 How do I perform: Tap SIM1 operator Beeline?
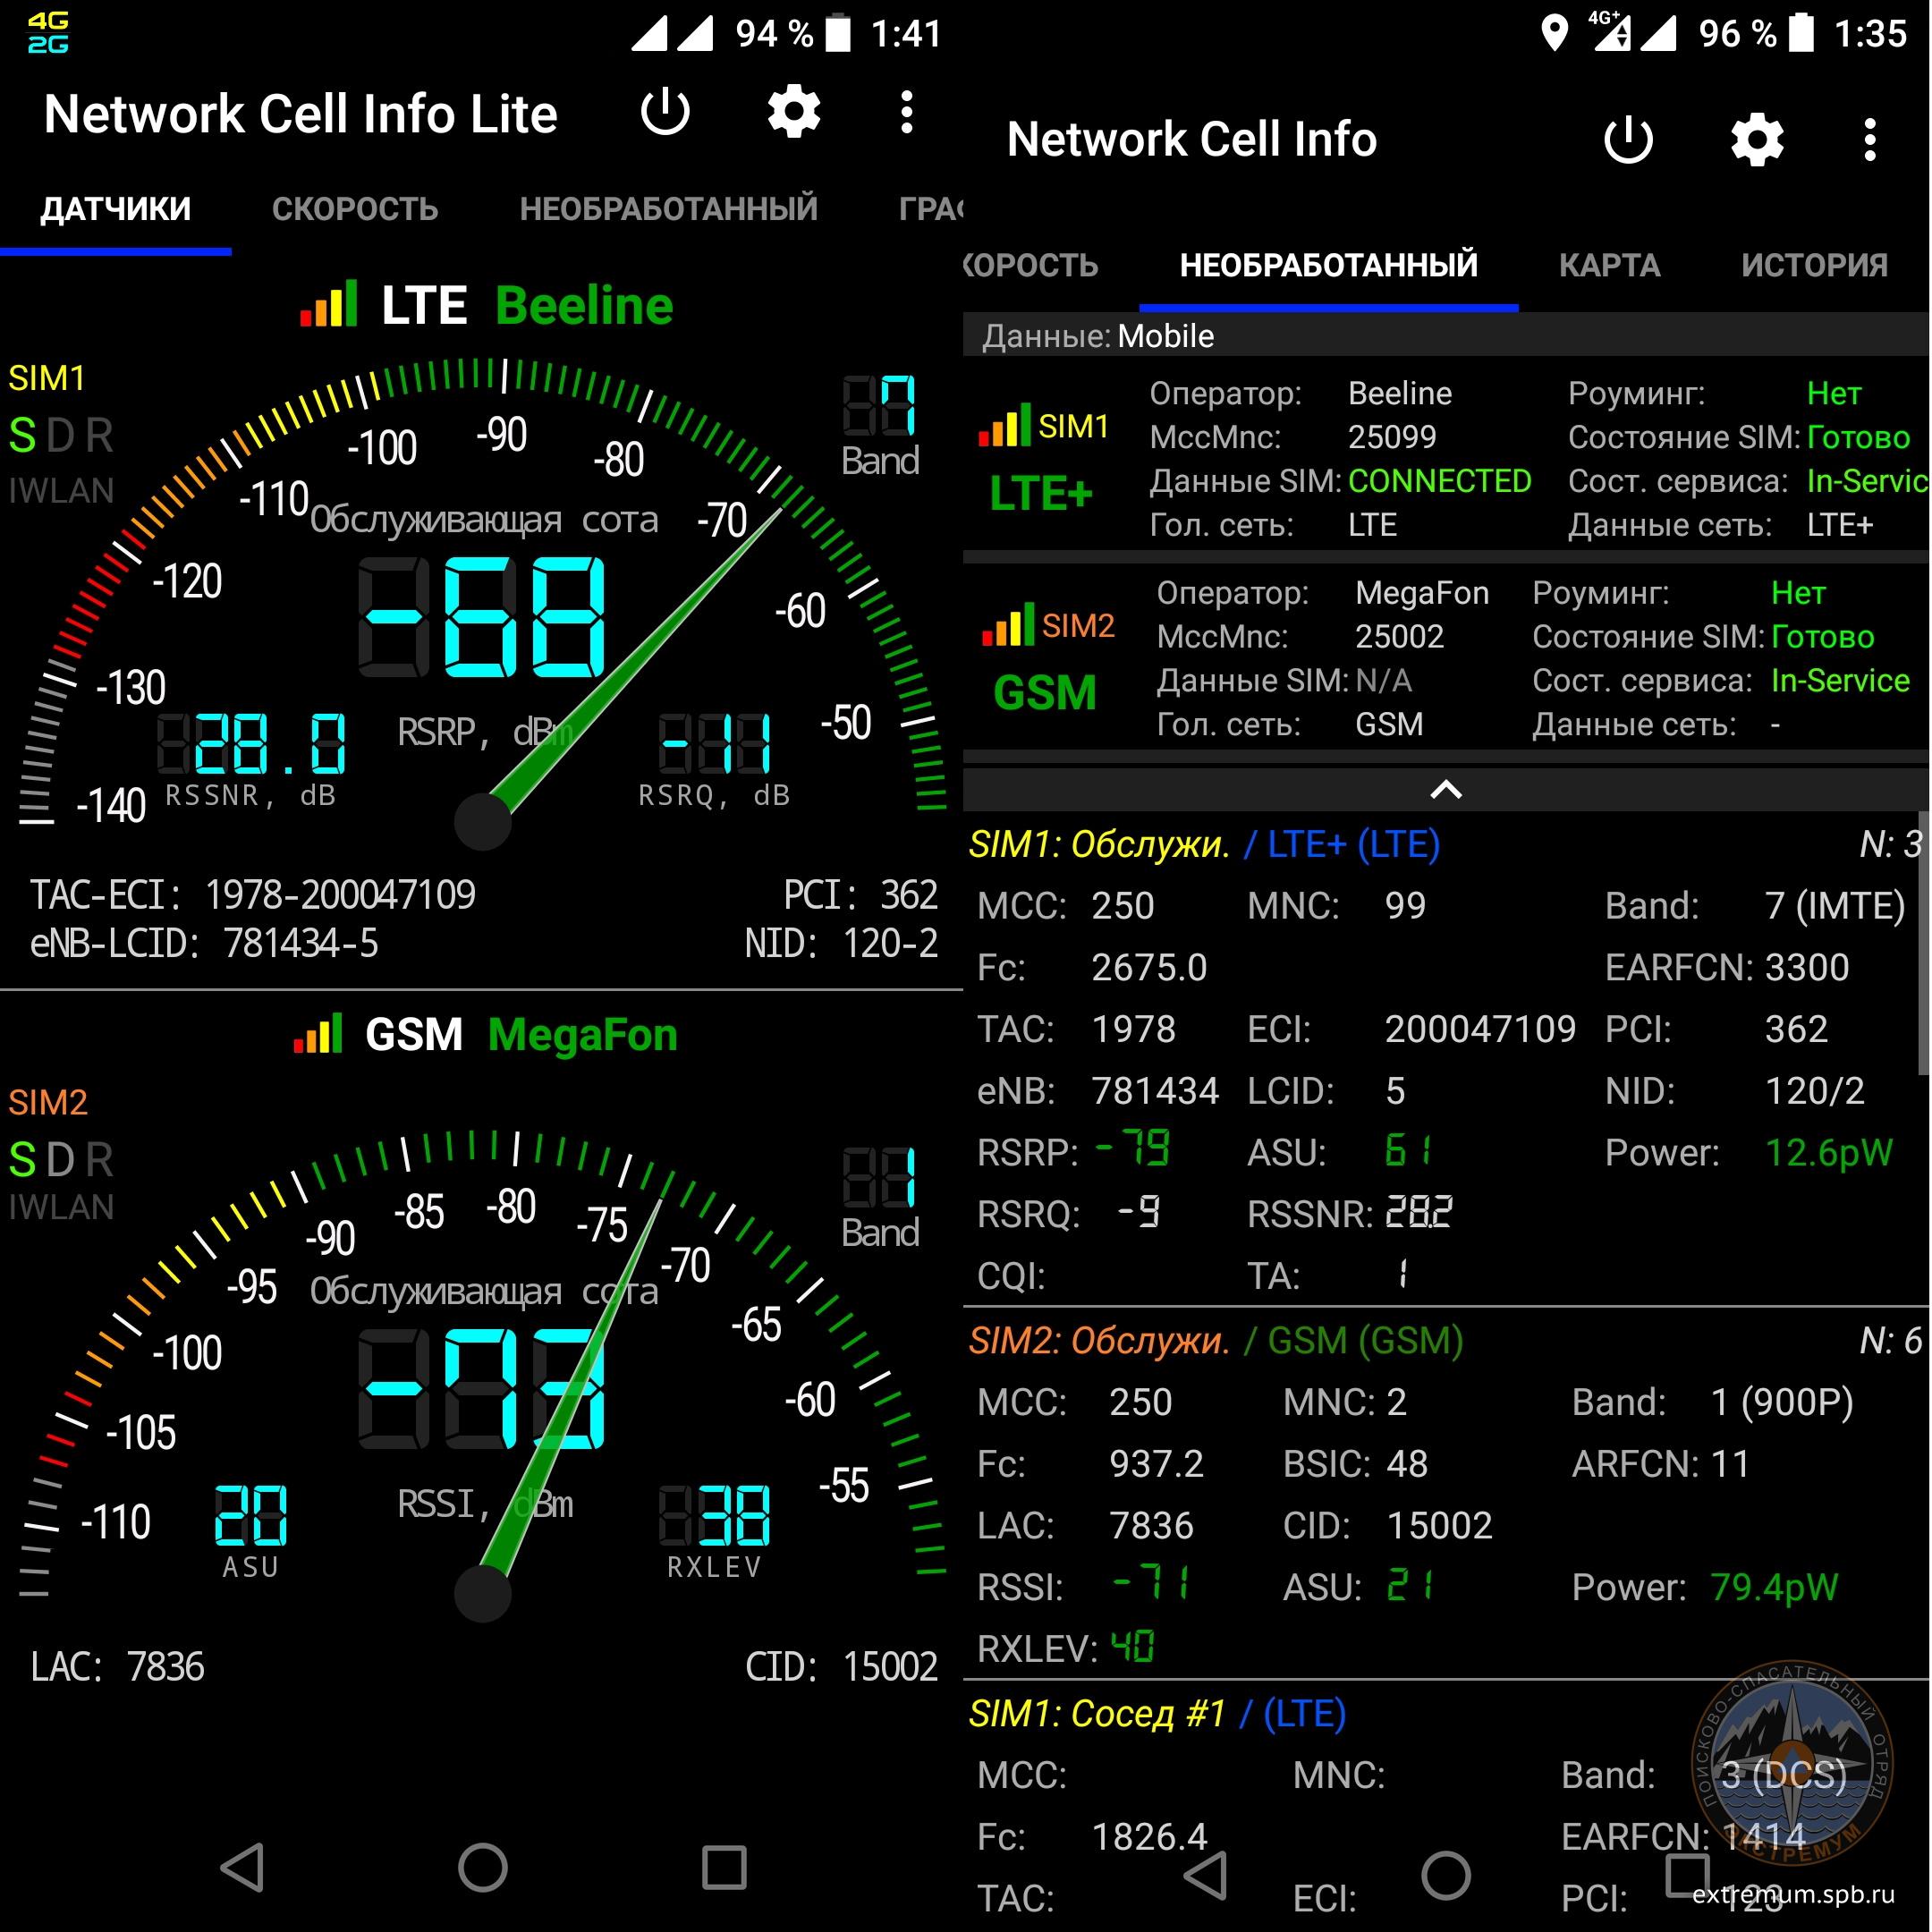pos(1400,393)
